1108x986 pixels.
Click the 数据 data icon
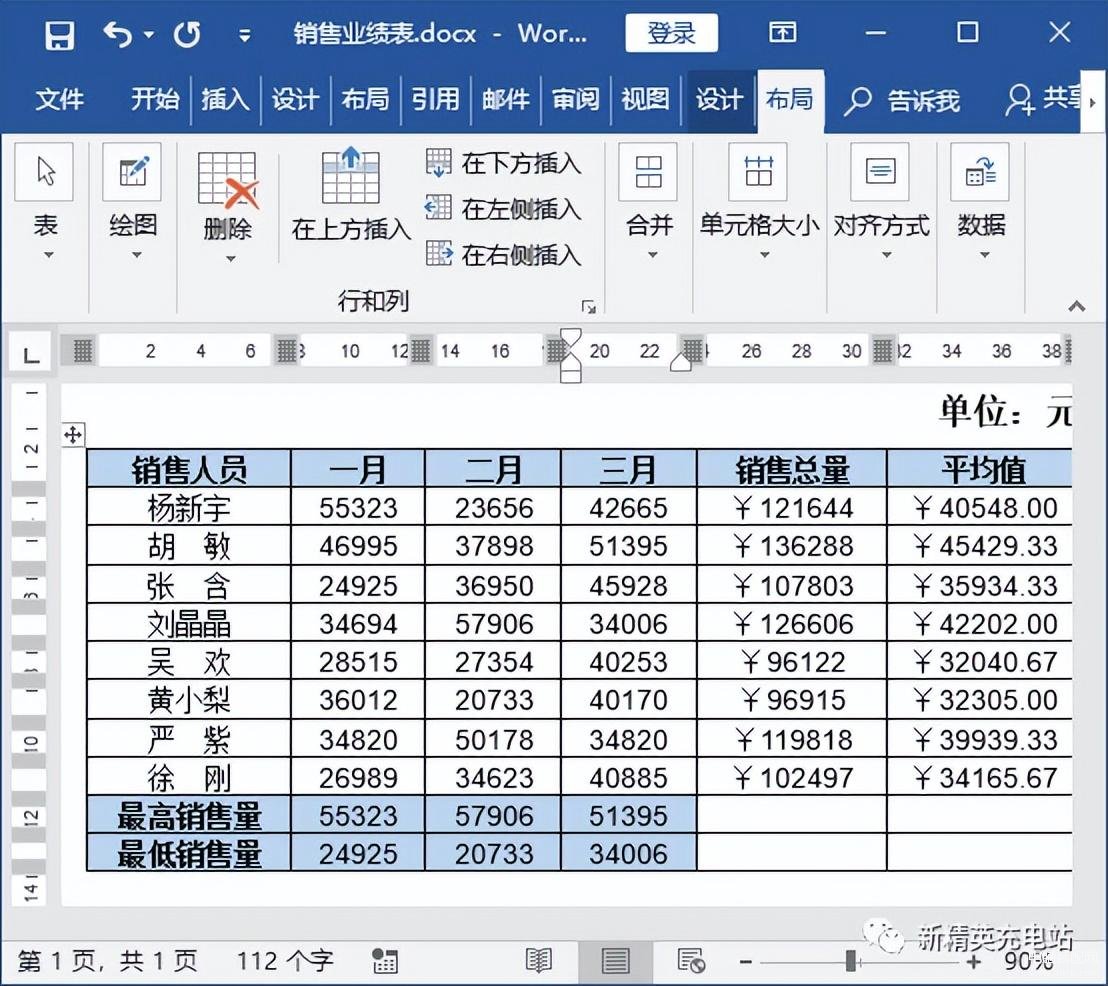pyautogui.click(x=980, y=172)
